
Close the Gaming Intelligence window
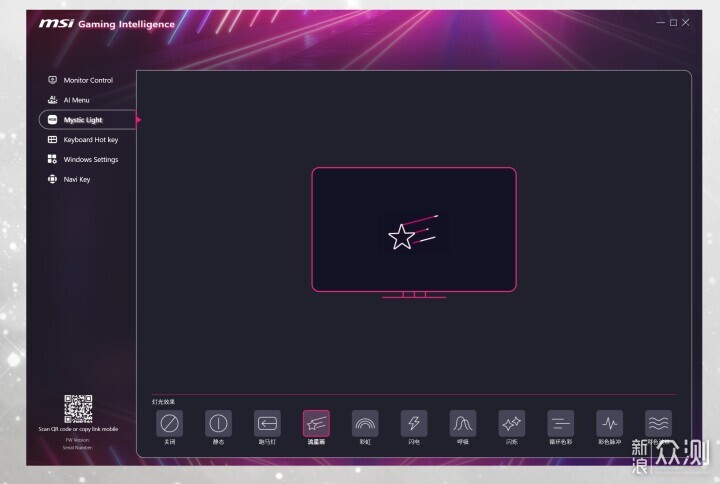coord(686,23)
